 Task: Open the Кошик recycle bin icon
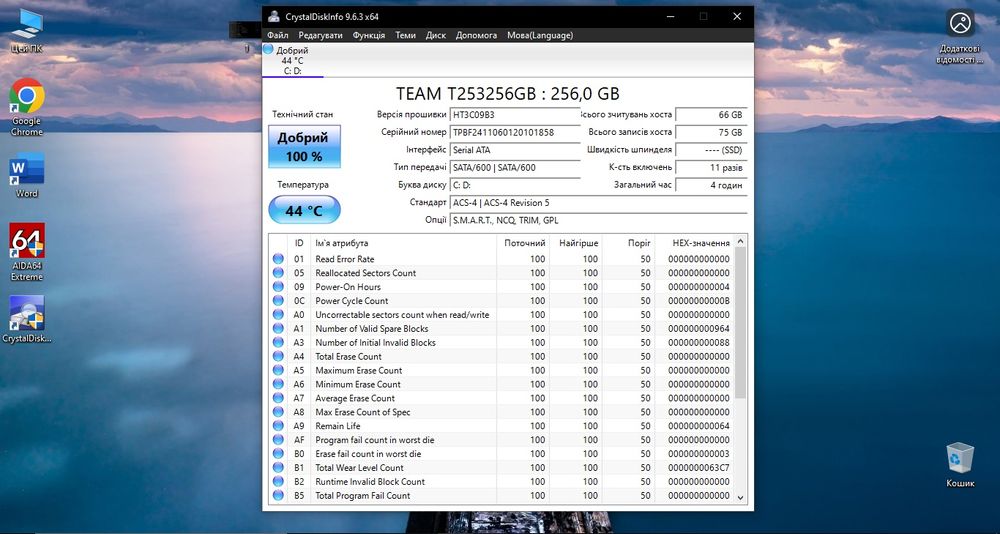point(960,465)
